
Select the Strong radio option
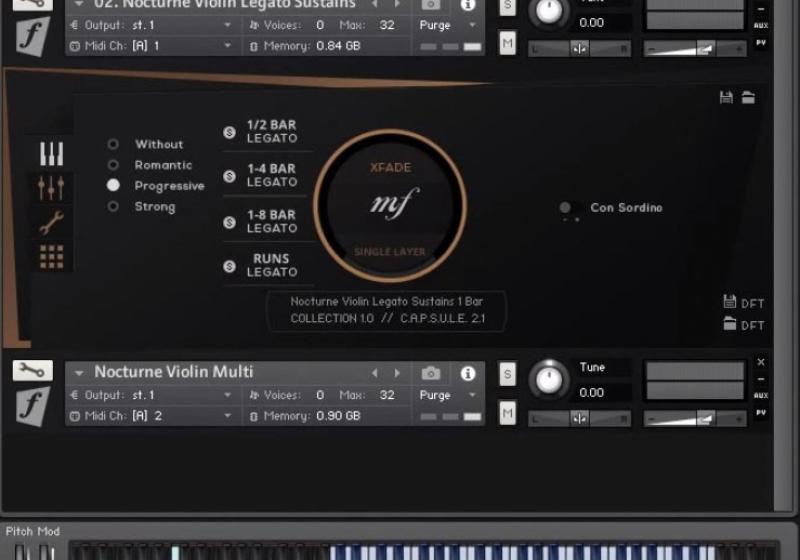tap(154, 207)
